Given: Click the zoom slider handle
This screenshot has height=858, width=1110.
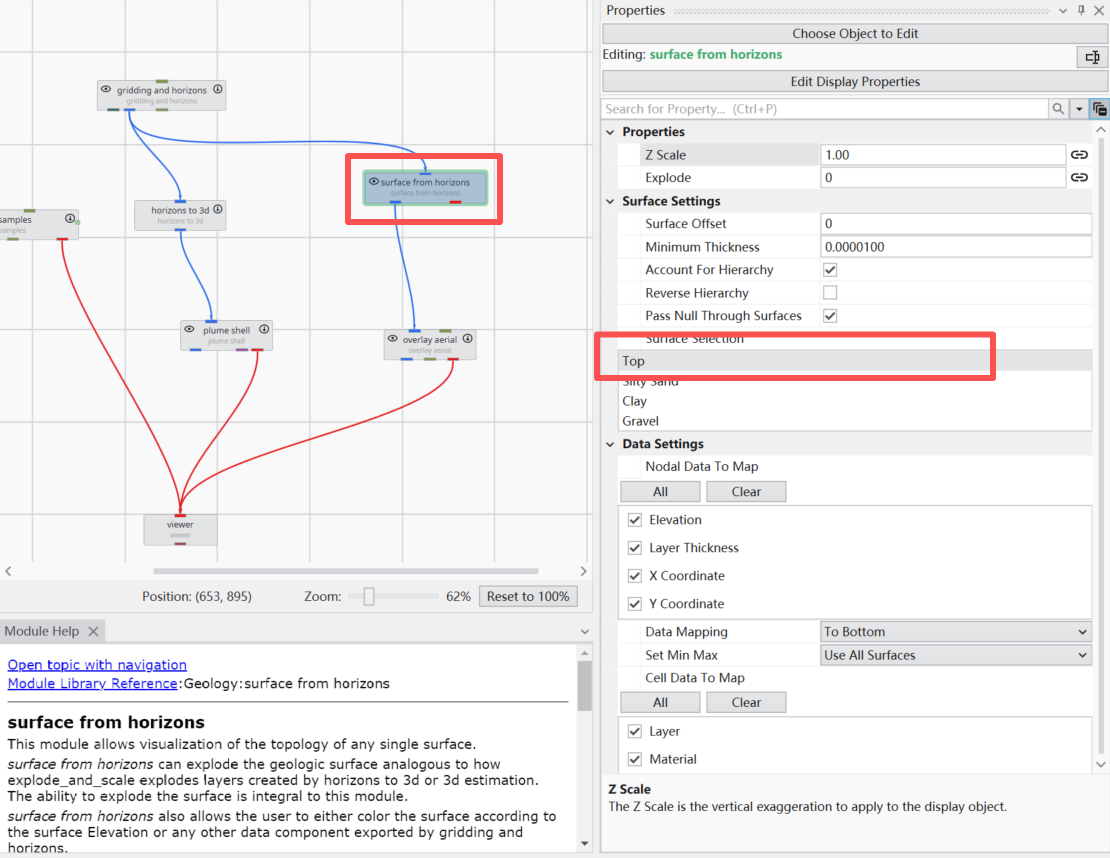Looking at the screenshot, I should click(369, 597).
